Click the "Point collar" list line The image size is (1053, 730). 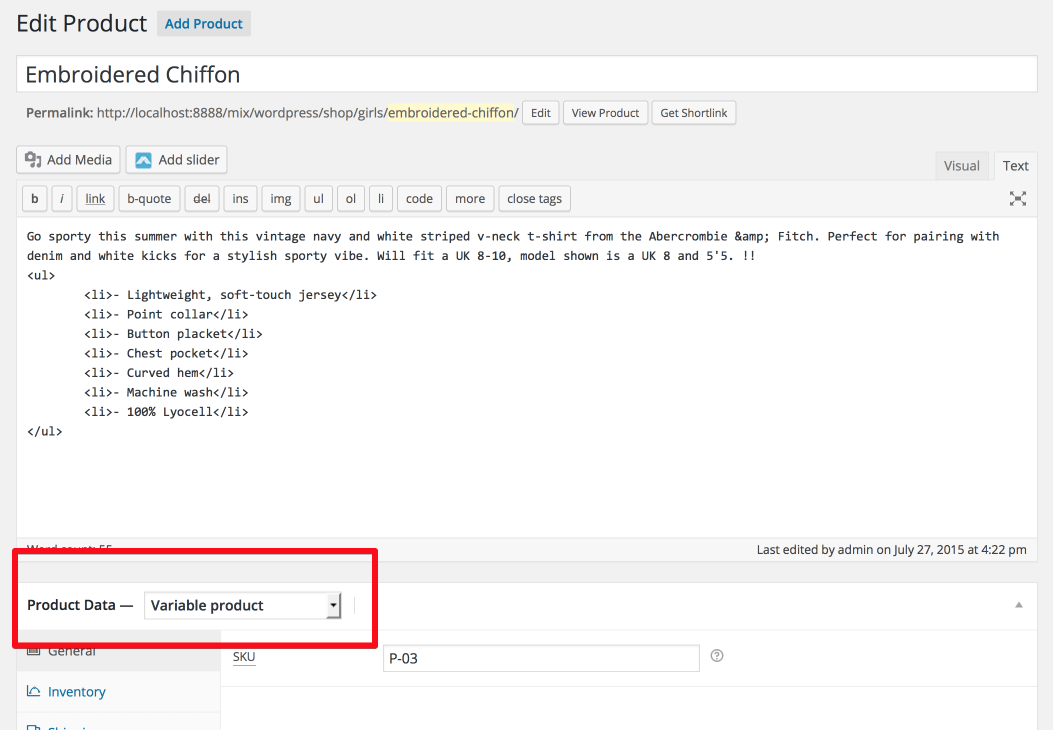[166, 314]
